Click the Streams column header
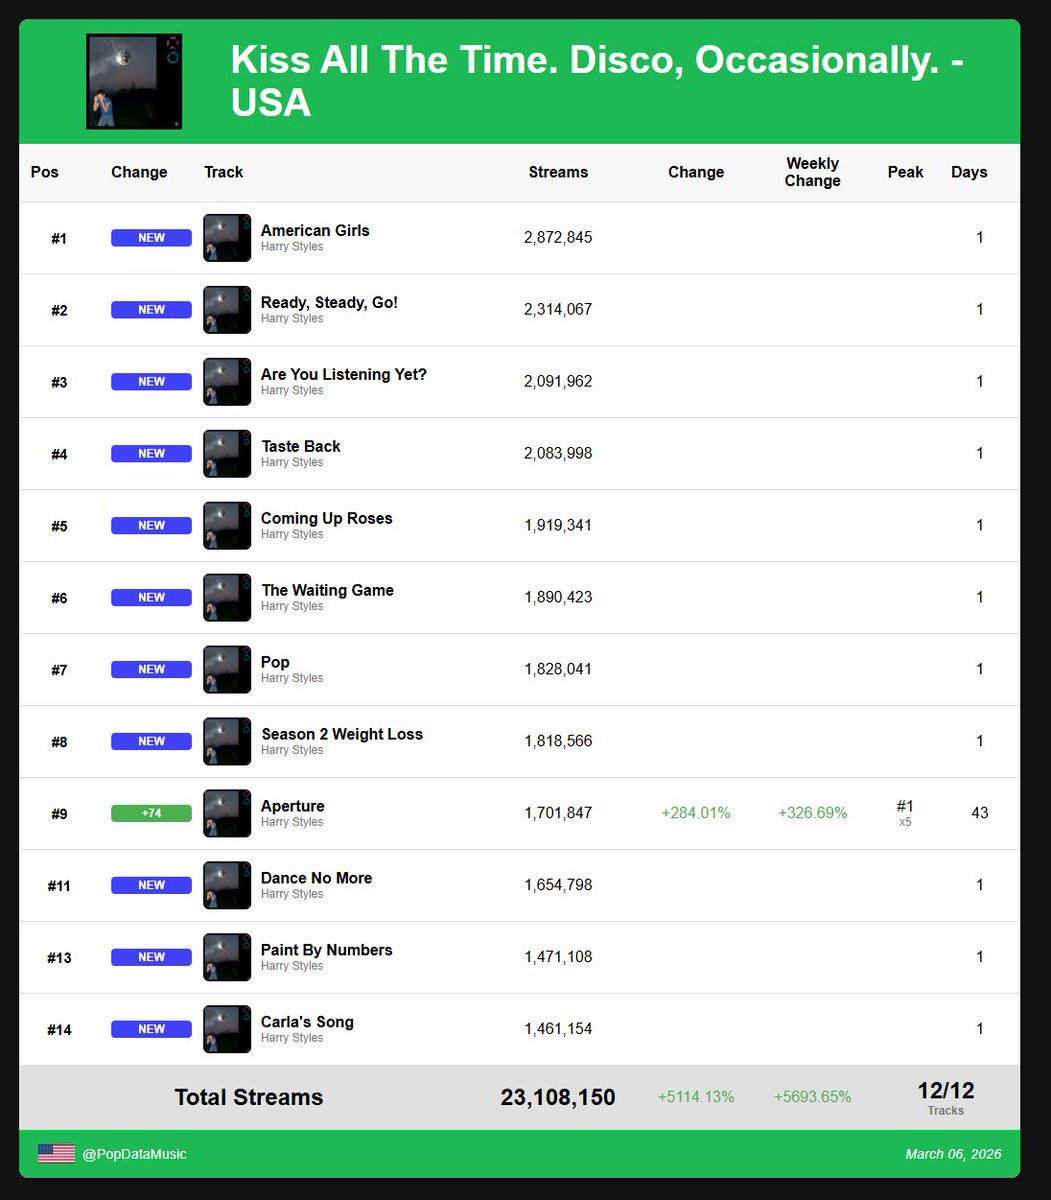 click(x=557, y=172)
